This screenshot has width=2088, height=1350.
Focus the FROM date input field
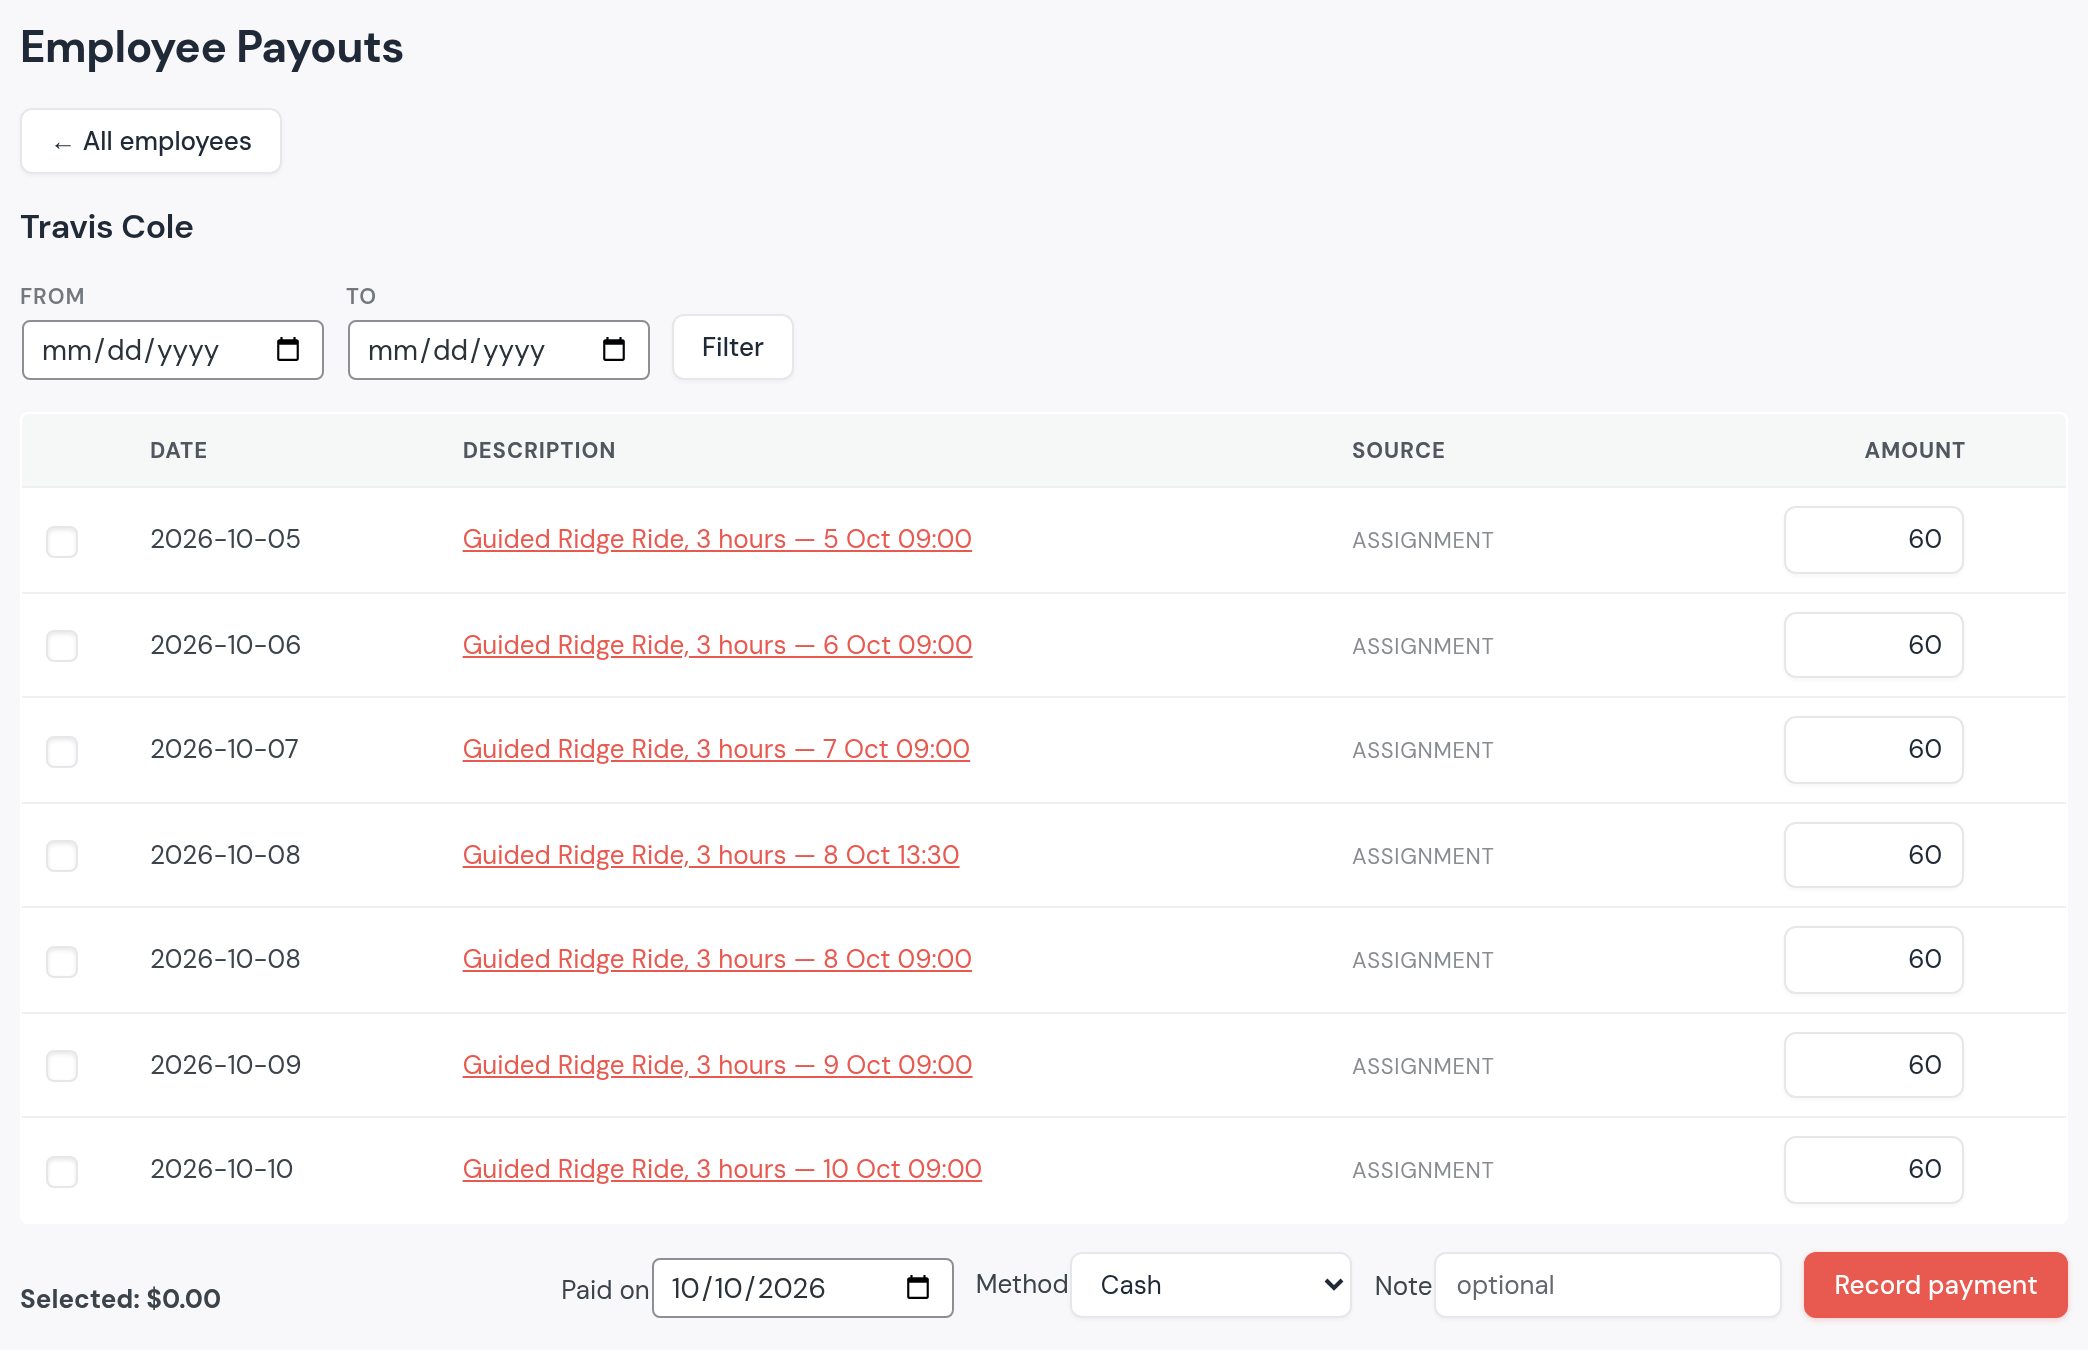coord(173,350)
